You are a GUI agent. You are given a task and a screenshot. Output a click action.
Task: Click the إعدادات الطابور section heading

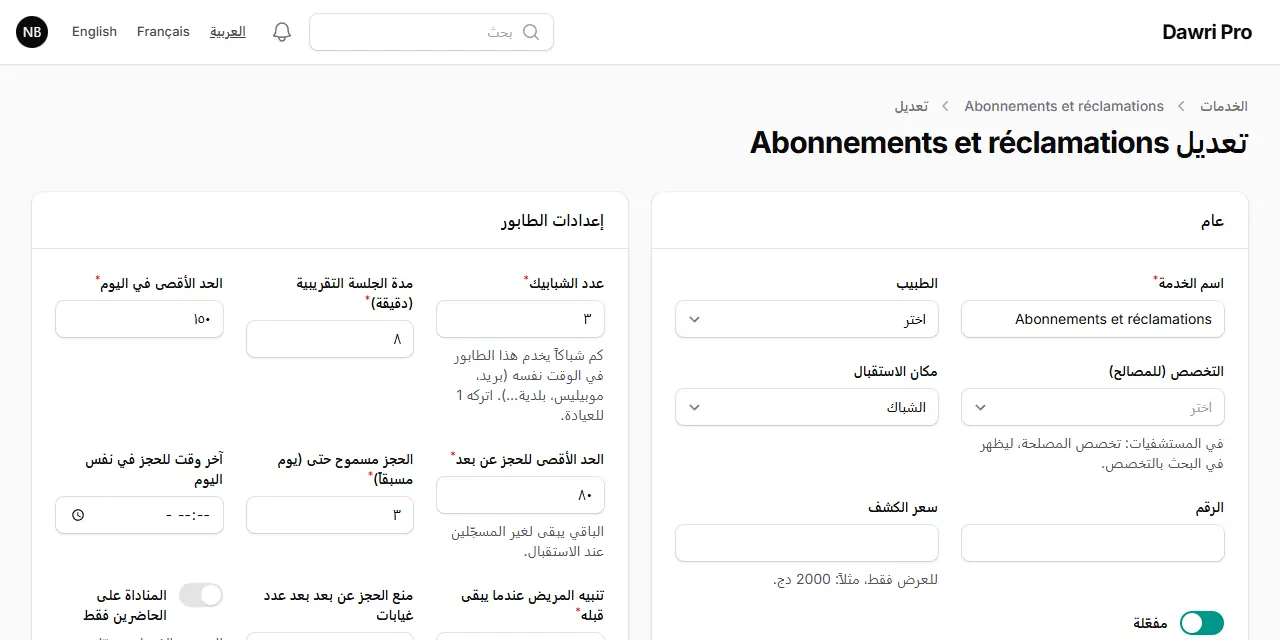(553, 221)
